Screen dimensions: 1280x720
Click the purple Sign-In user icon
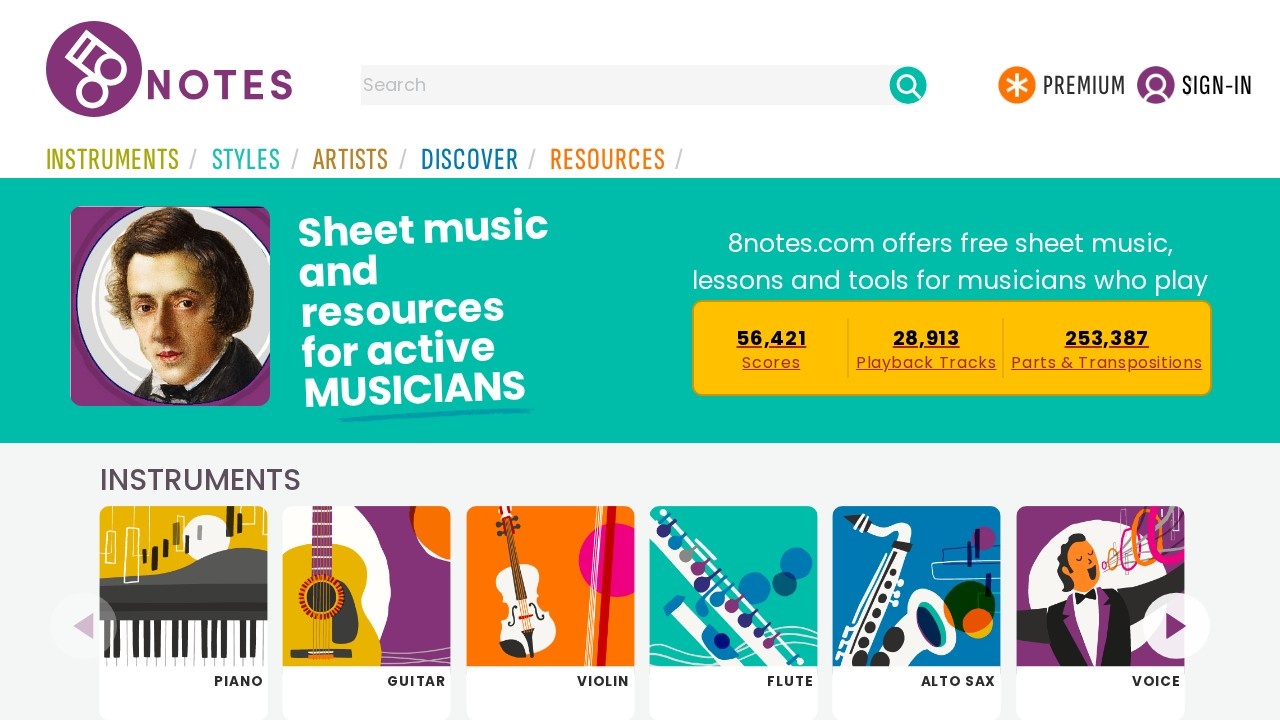pos(1155,85)
